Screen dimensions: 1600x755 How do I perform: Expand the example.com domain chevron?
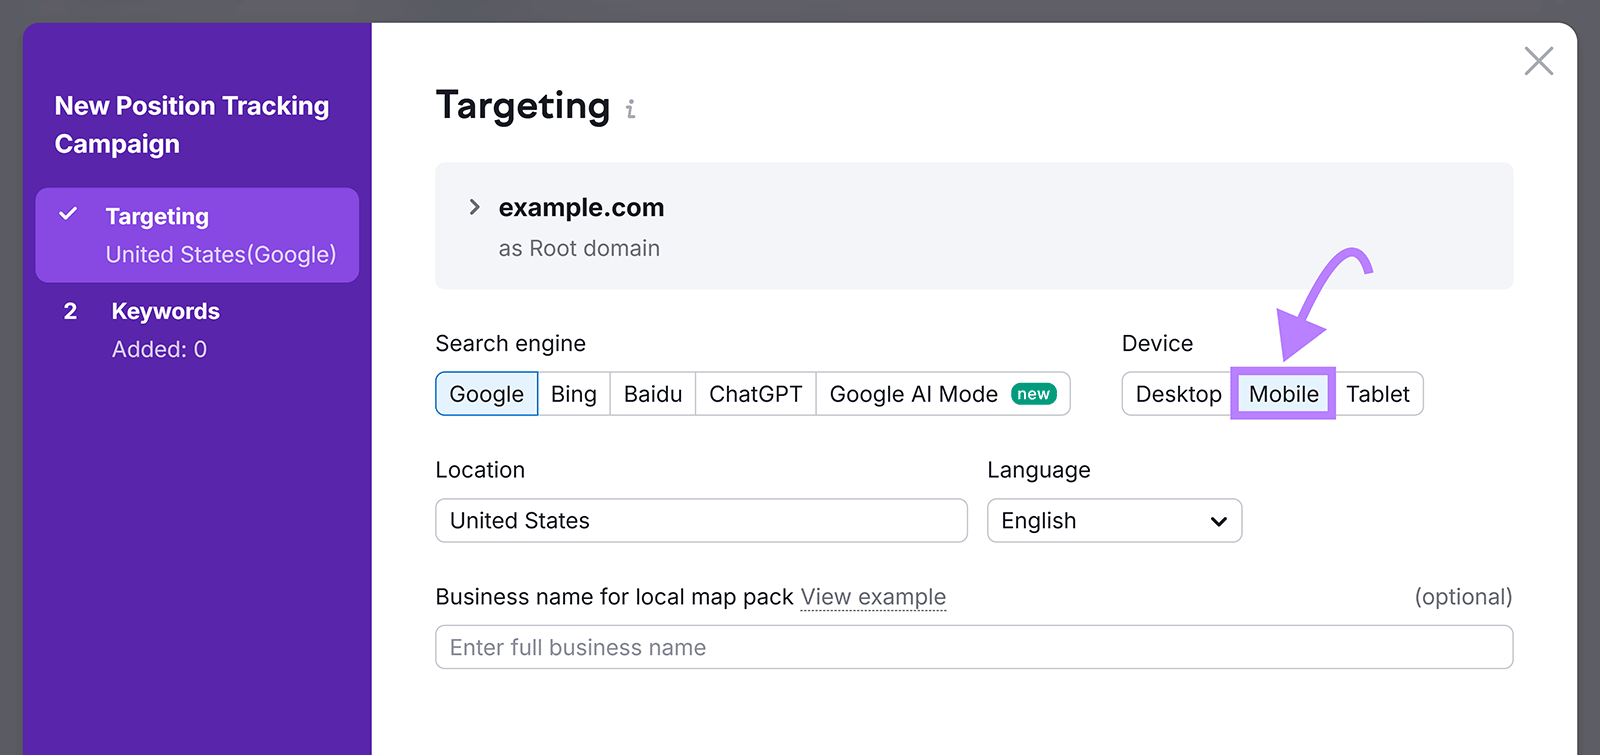click(475, 207)
